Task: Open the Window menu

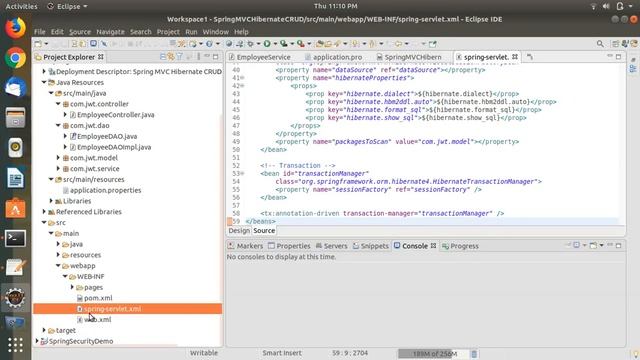Action: [216, 31]
